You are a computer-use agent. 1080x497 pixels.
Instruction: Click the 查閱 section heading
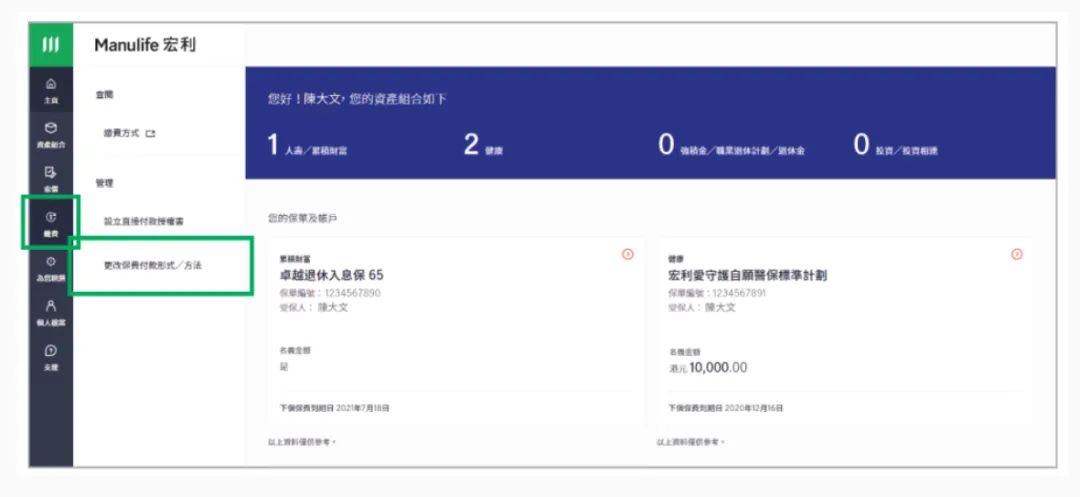point(104,95)
